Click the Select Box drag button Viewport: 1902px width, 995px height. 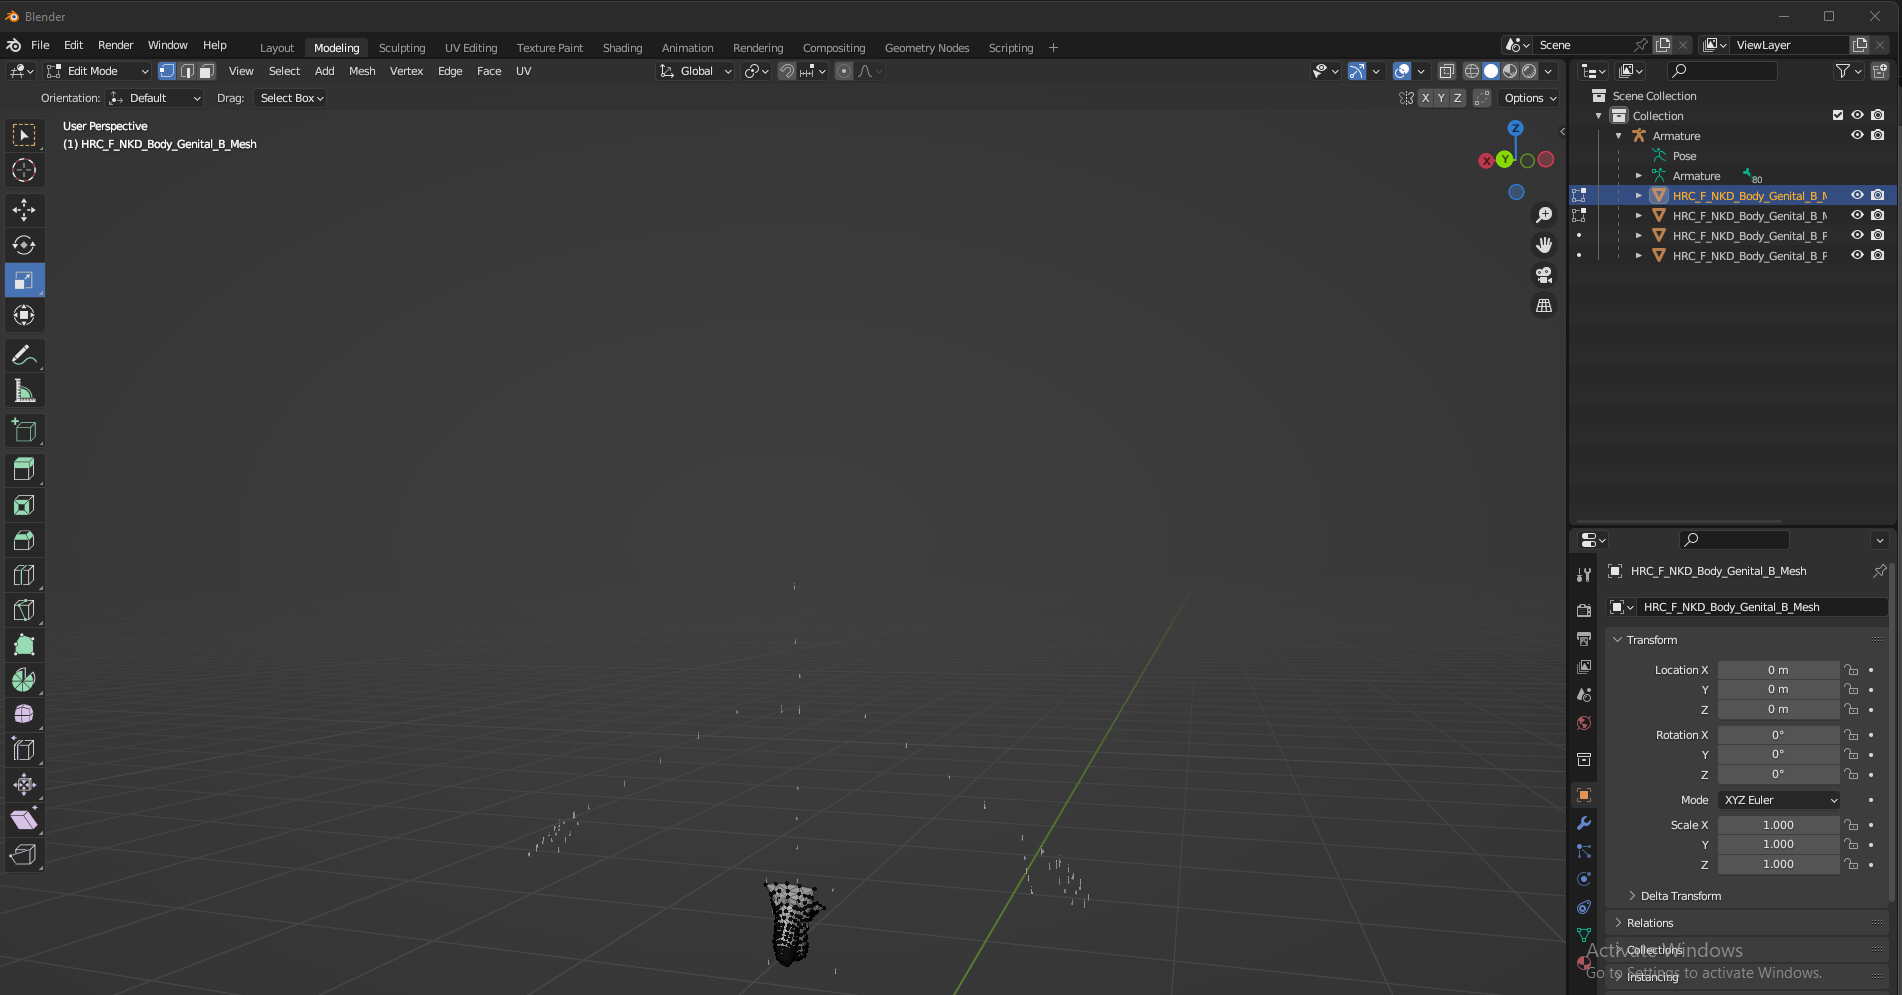coord(291,98)
